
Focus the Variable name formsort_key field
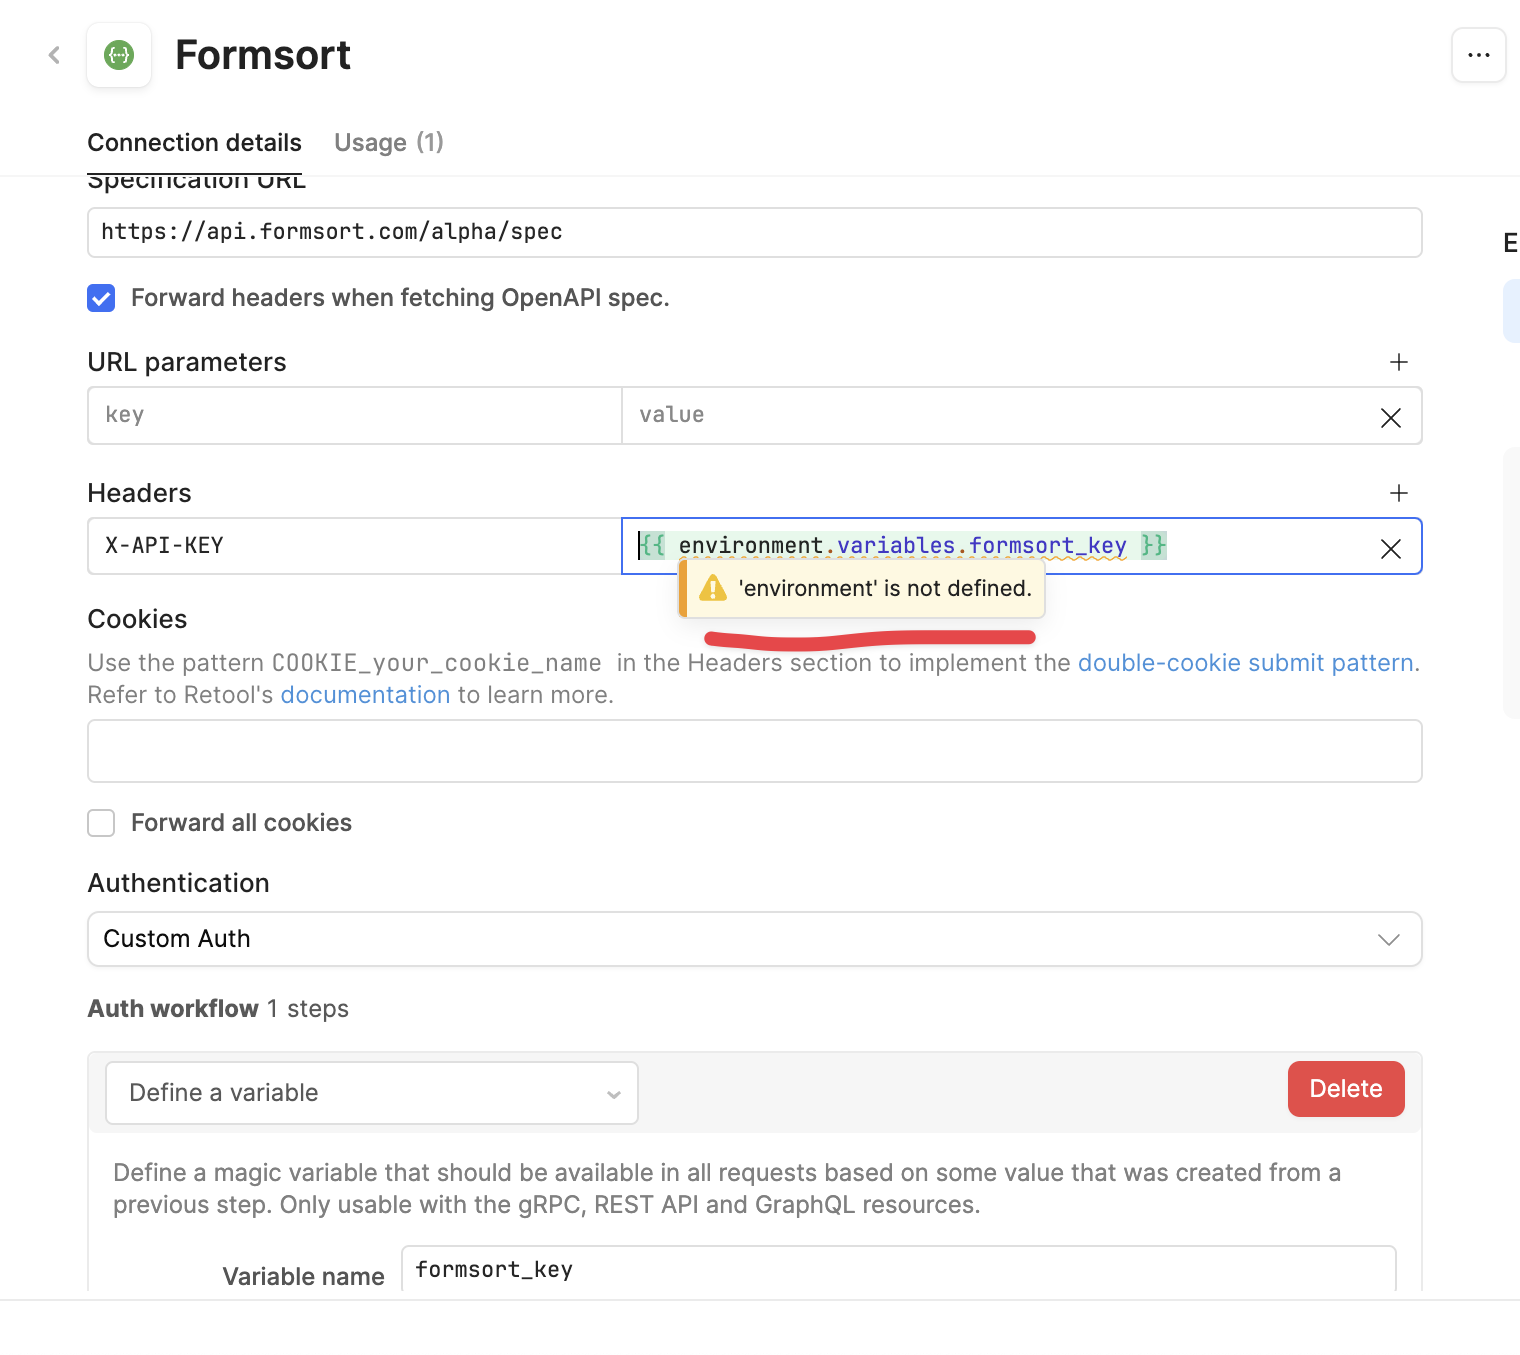coord(897,1270)
